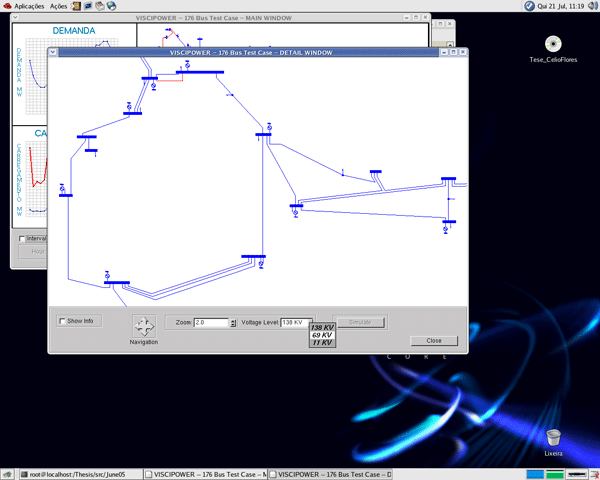Toggle the Interval checkbox in main window
The height and width of the screenshot is (480, 600).
(x=23, y=239)
